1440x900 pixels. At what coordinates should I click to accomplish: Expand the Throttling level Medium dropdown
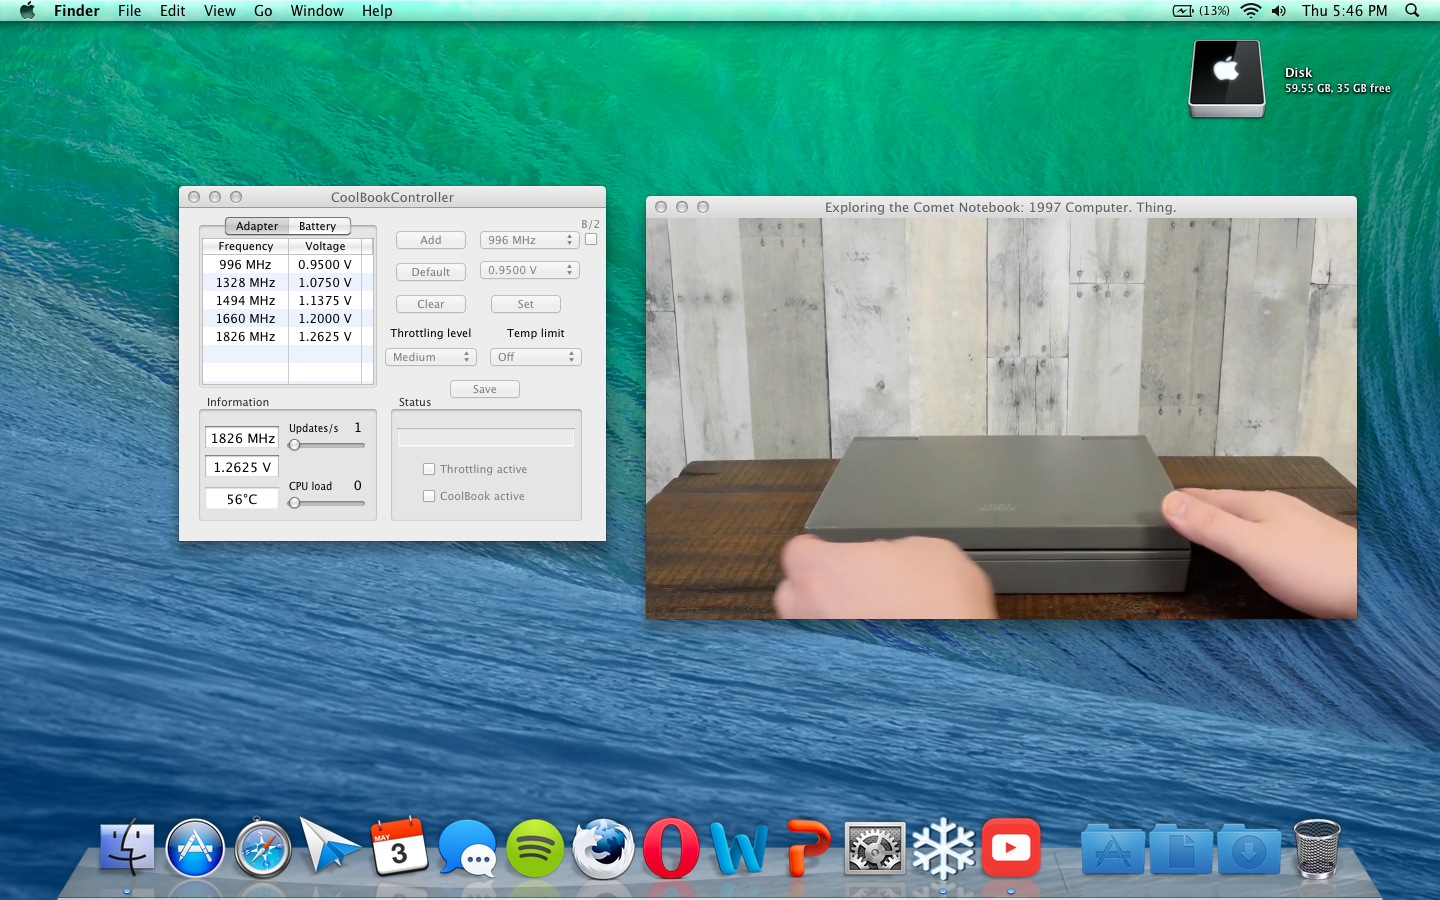coord(431,357)
